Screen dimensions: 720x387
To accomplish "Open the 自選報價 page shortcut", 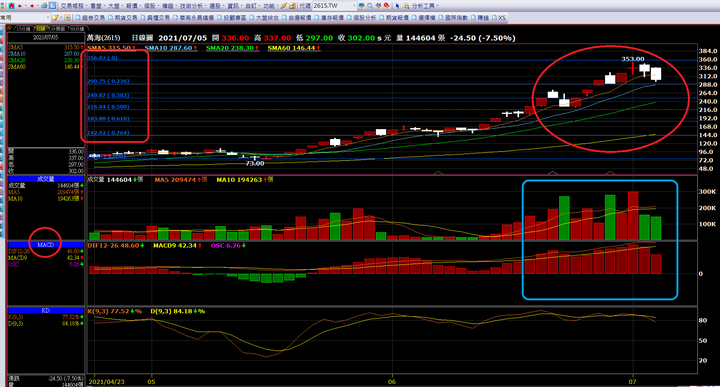I will click(x=297, y=17).
